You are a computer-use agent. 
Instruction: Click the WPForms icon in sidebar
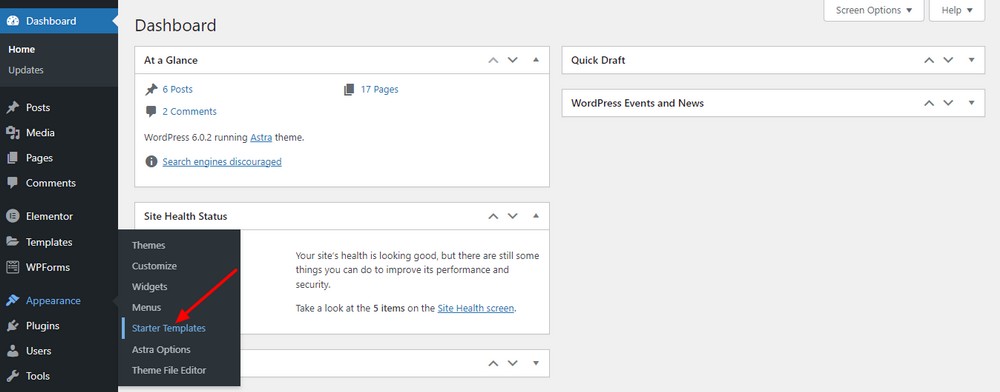pyautogui.click(x=13, y=267)
